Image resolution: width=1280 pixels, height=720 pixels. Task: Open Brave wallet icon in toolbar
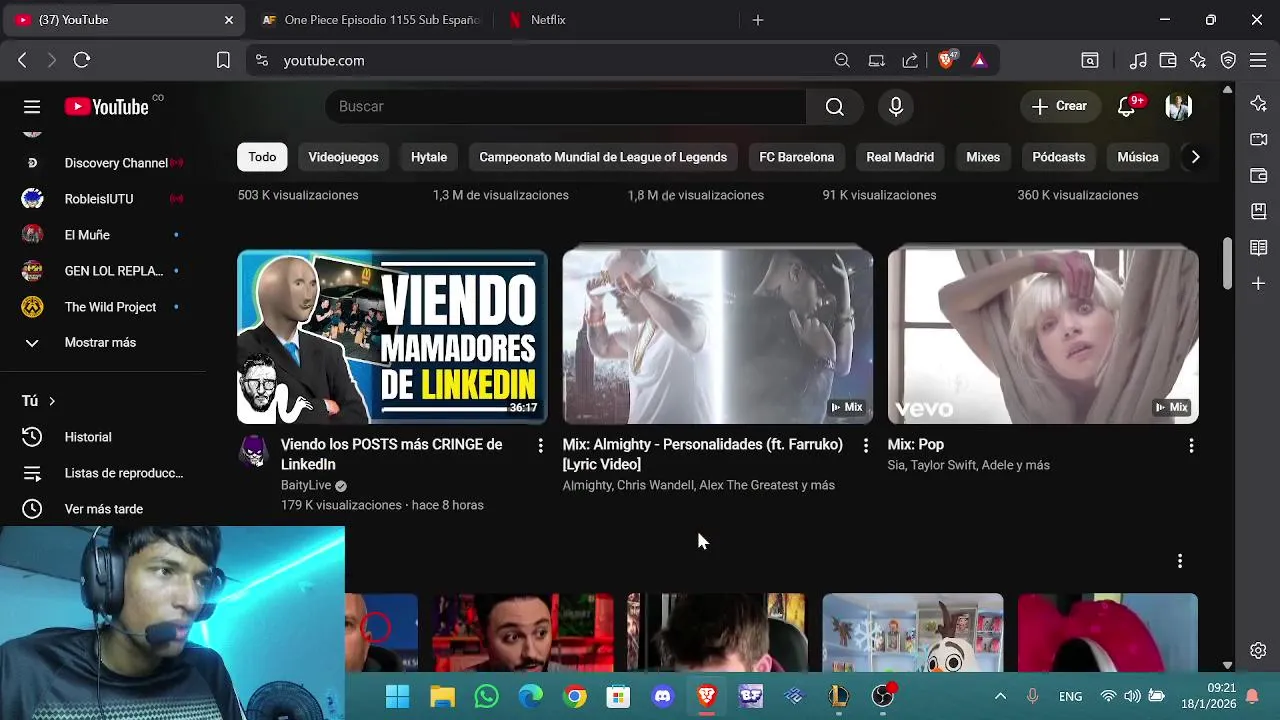(1168, 60)
